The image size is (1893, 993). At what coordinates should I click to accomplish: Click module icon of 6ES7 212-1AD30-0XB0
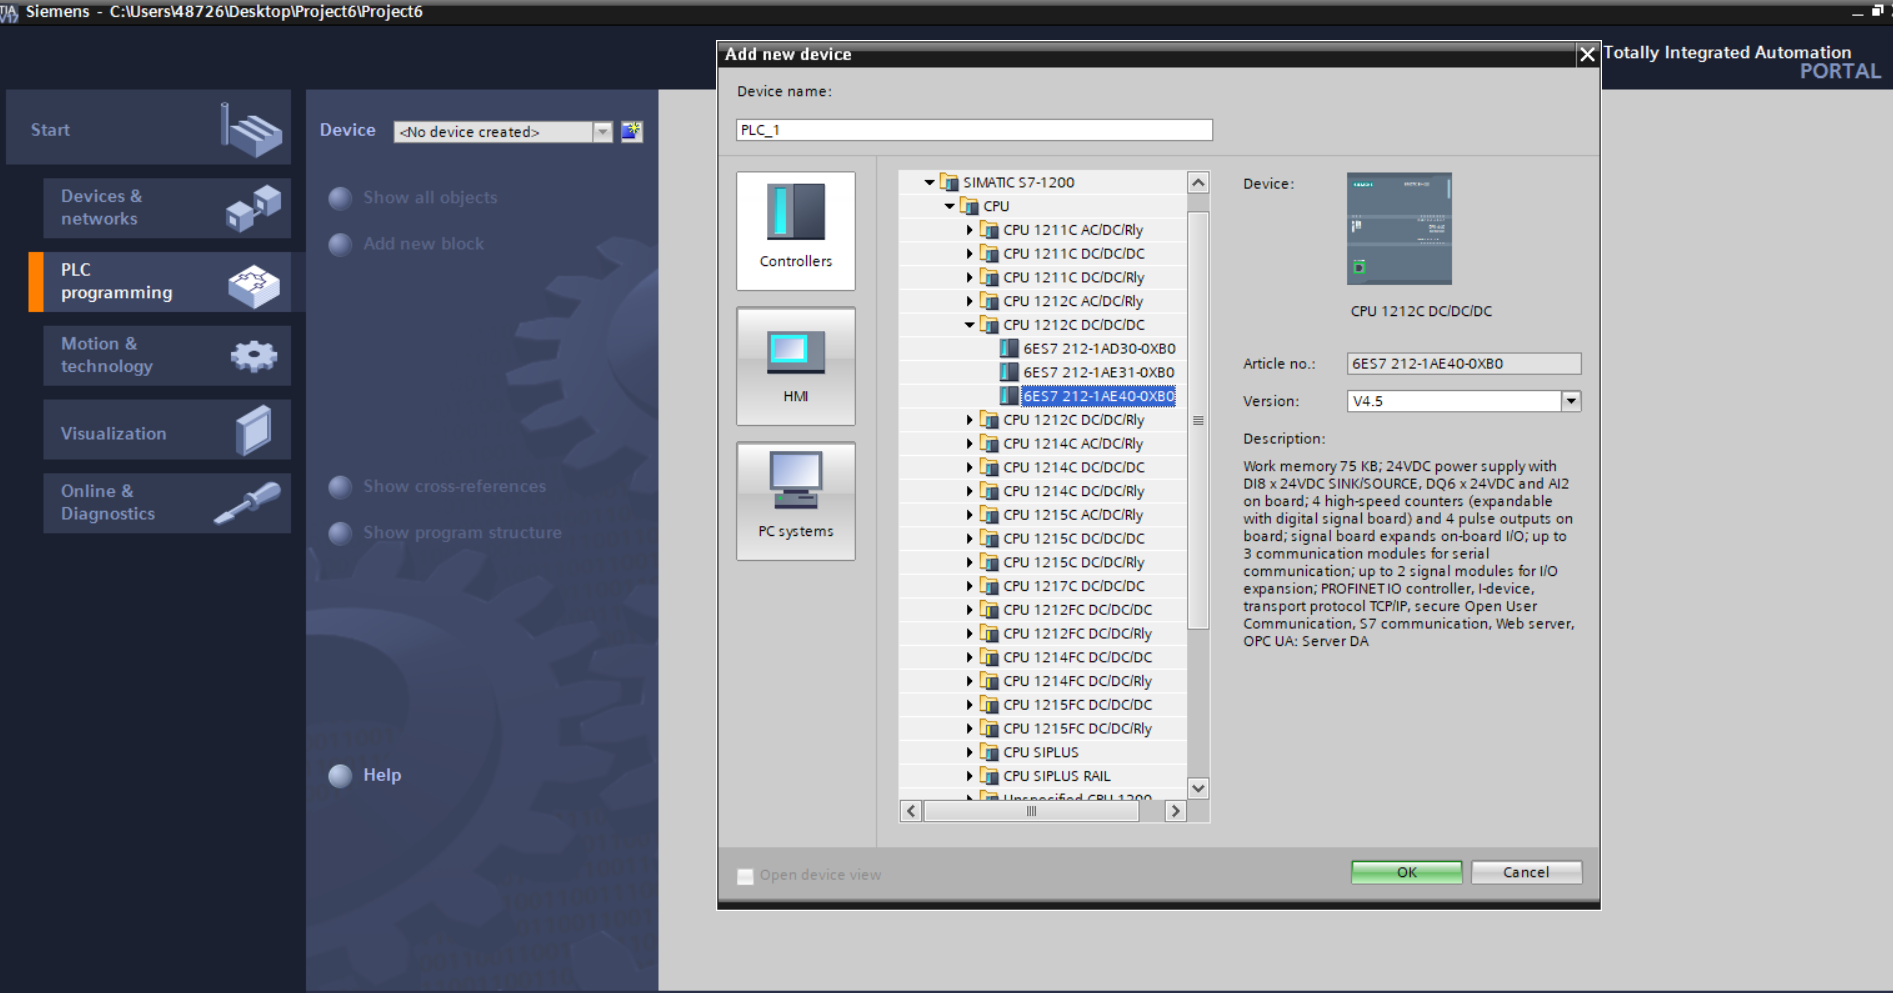(1010, 349)
